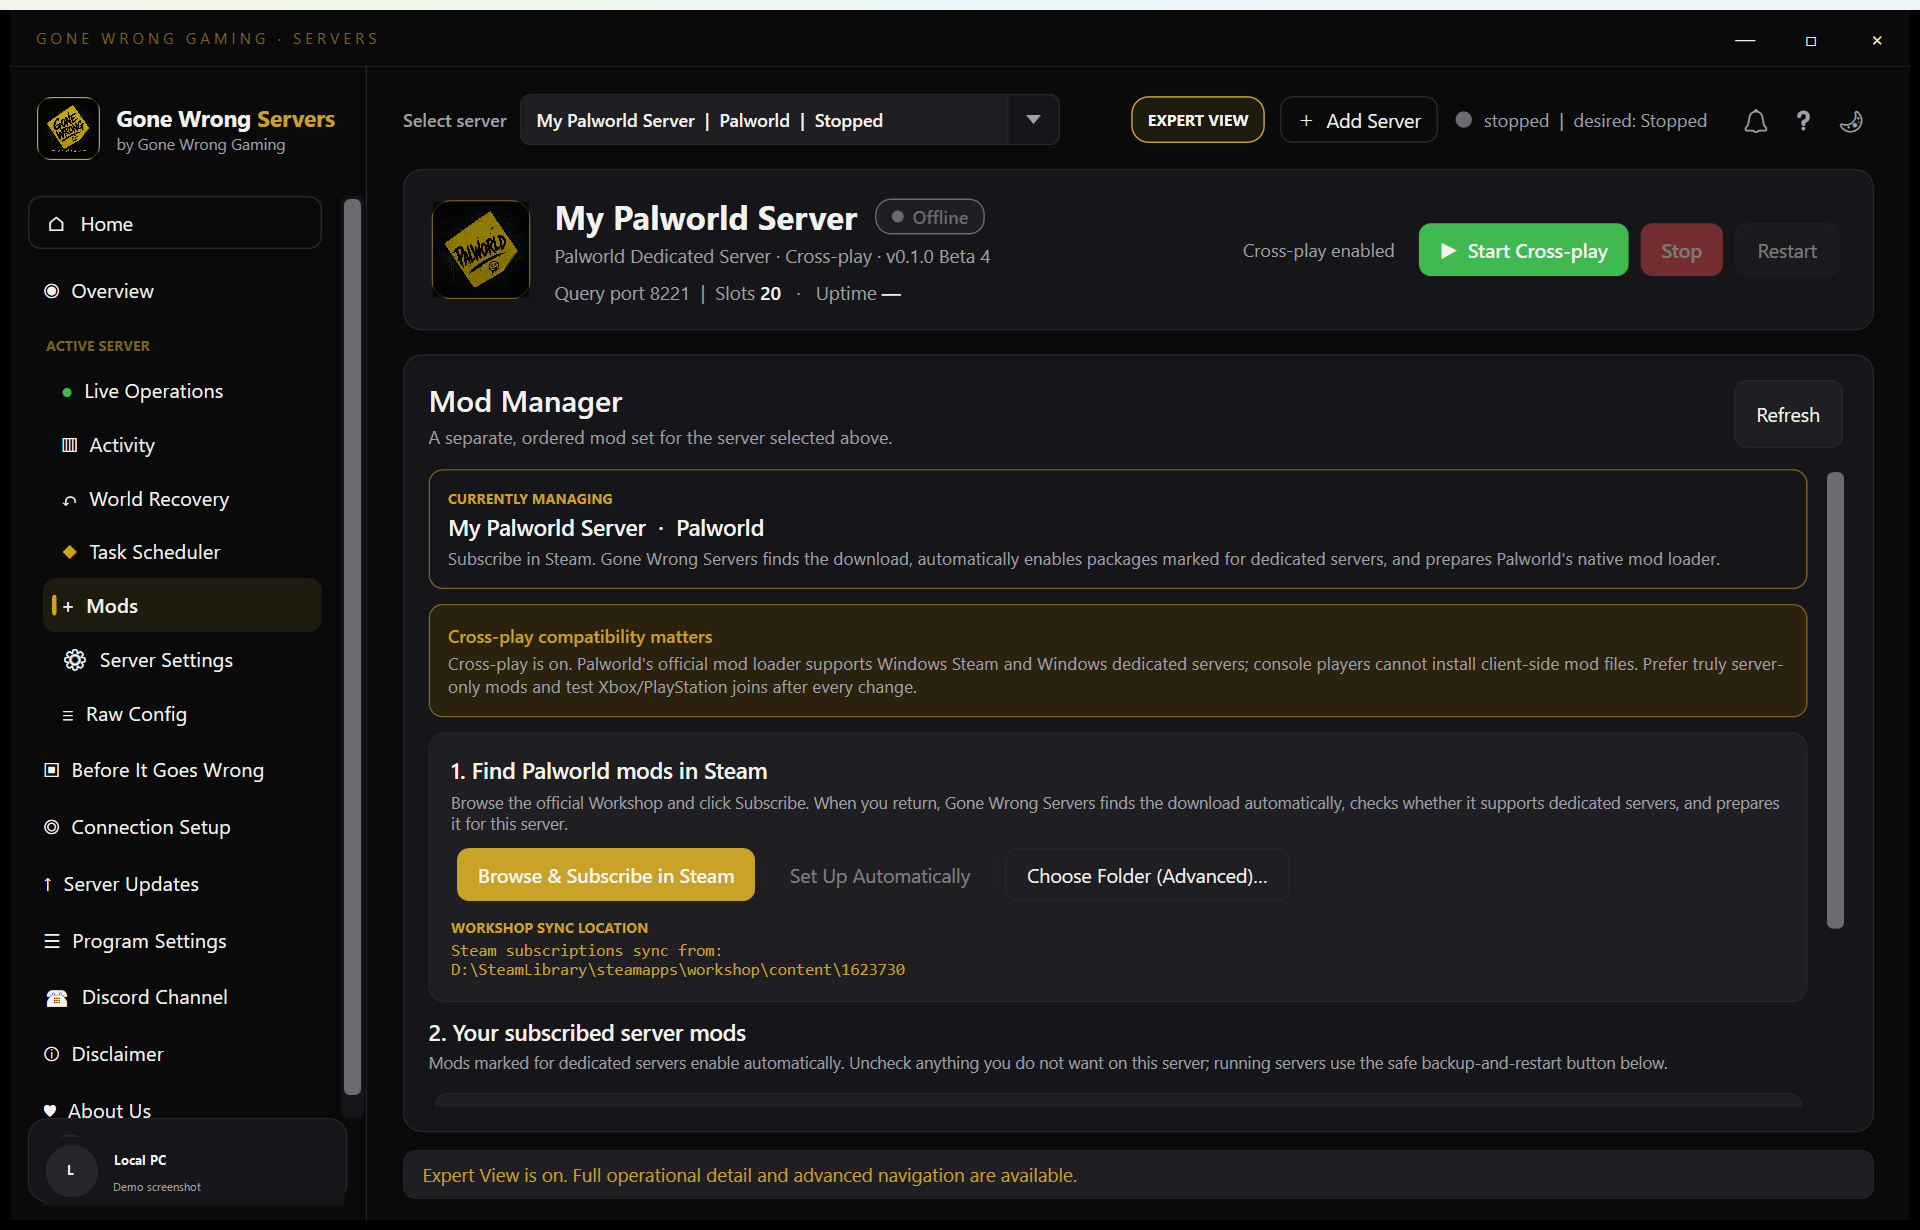1920x1230 pixels.
Task: Click the Before It Goes Wrong icon
Action: click(52, 770)
